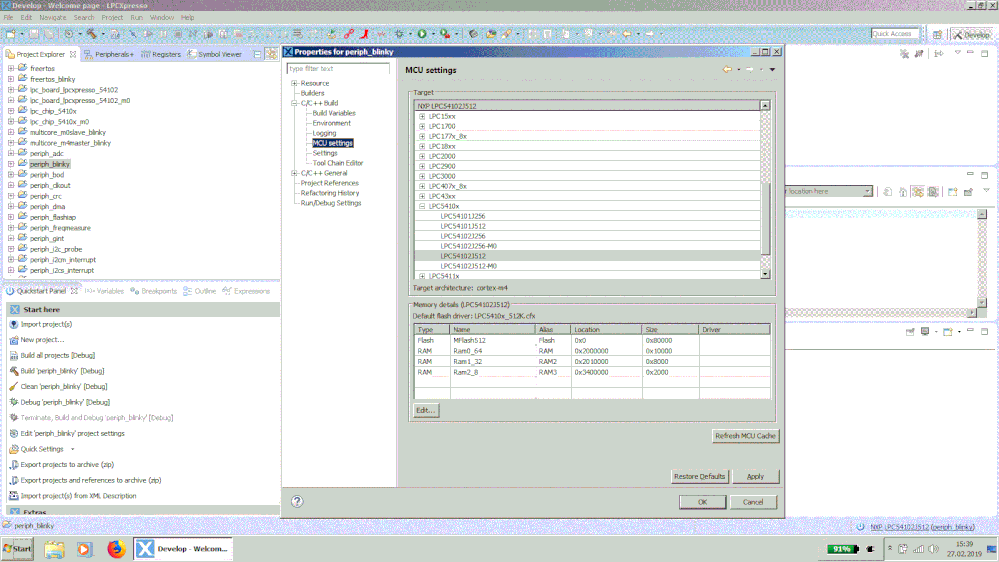The image size is (999, 562).
Task: Click the Develop perspective button
Action: 972,34
